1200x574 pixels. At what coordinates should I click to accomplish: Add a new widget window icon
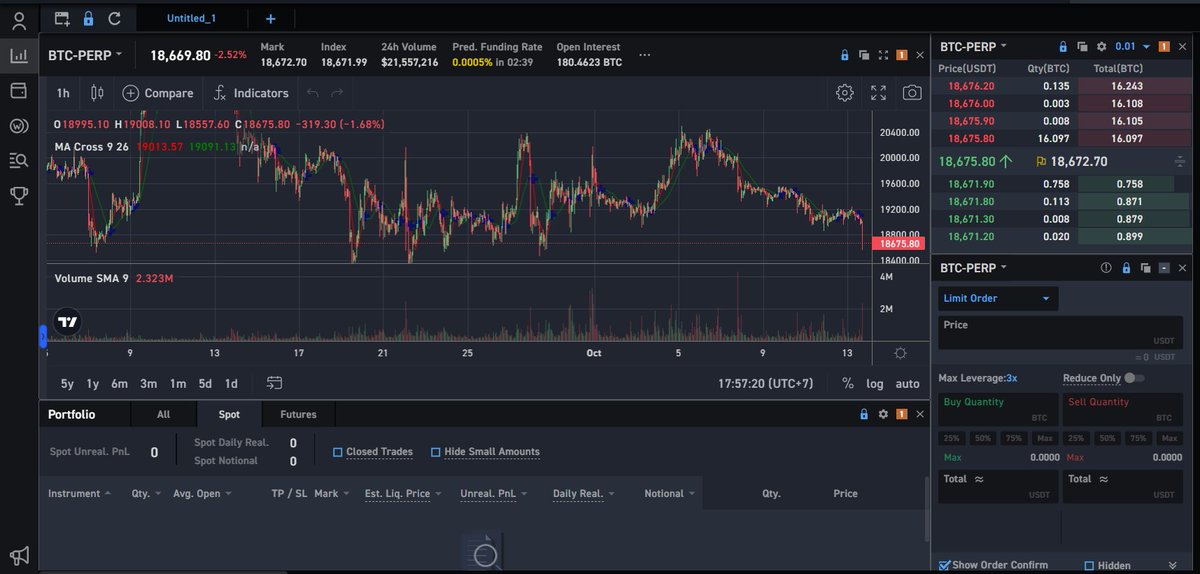pos(62,18)
